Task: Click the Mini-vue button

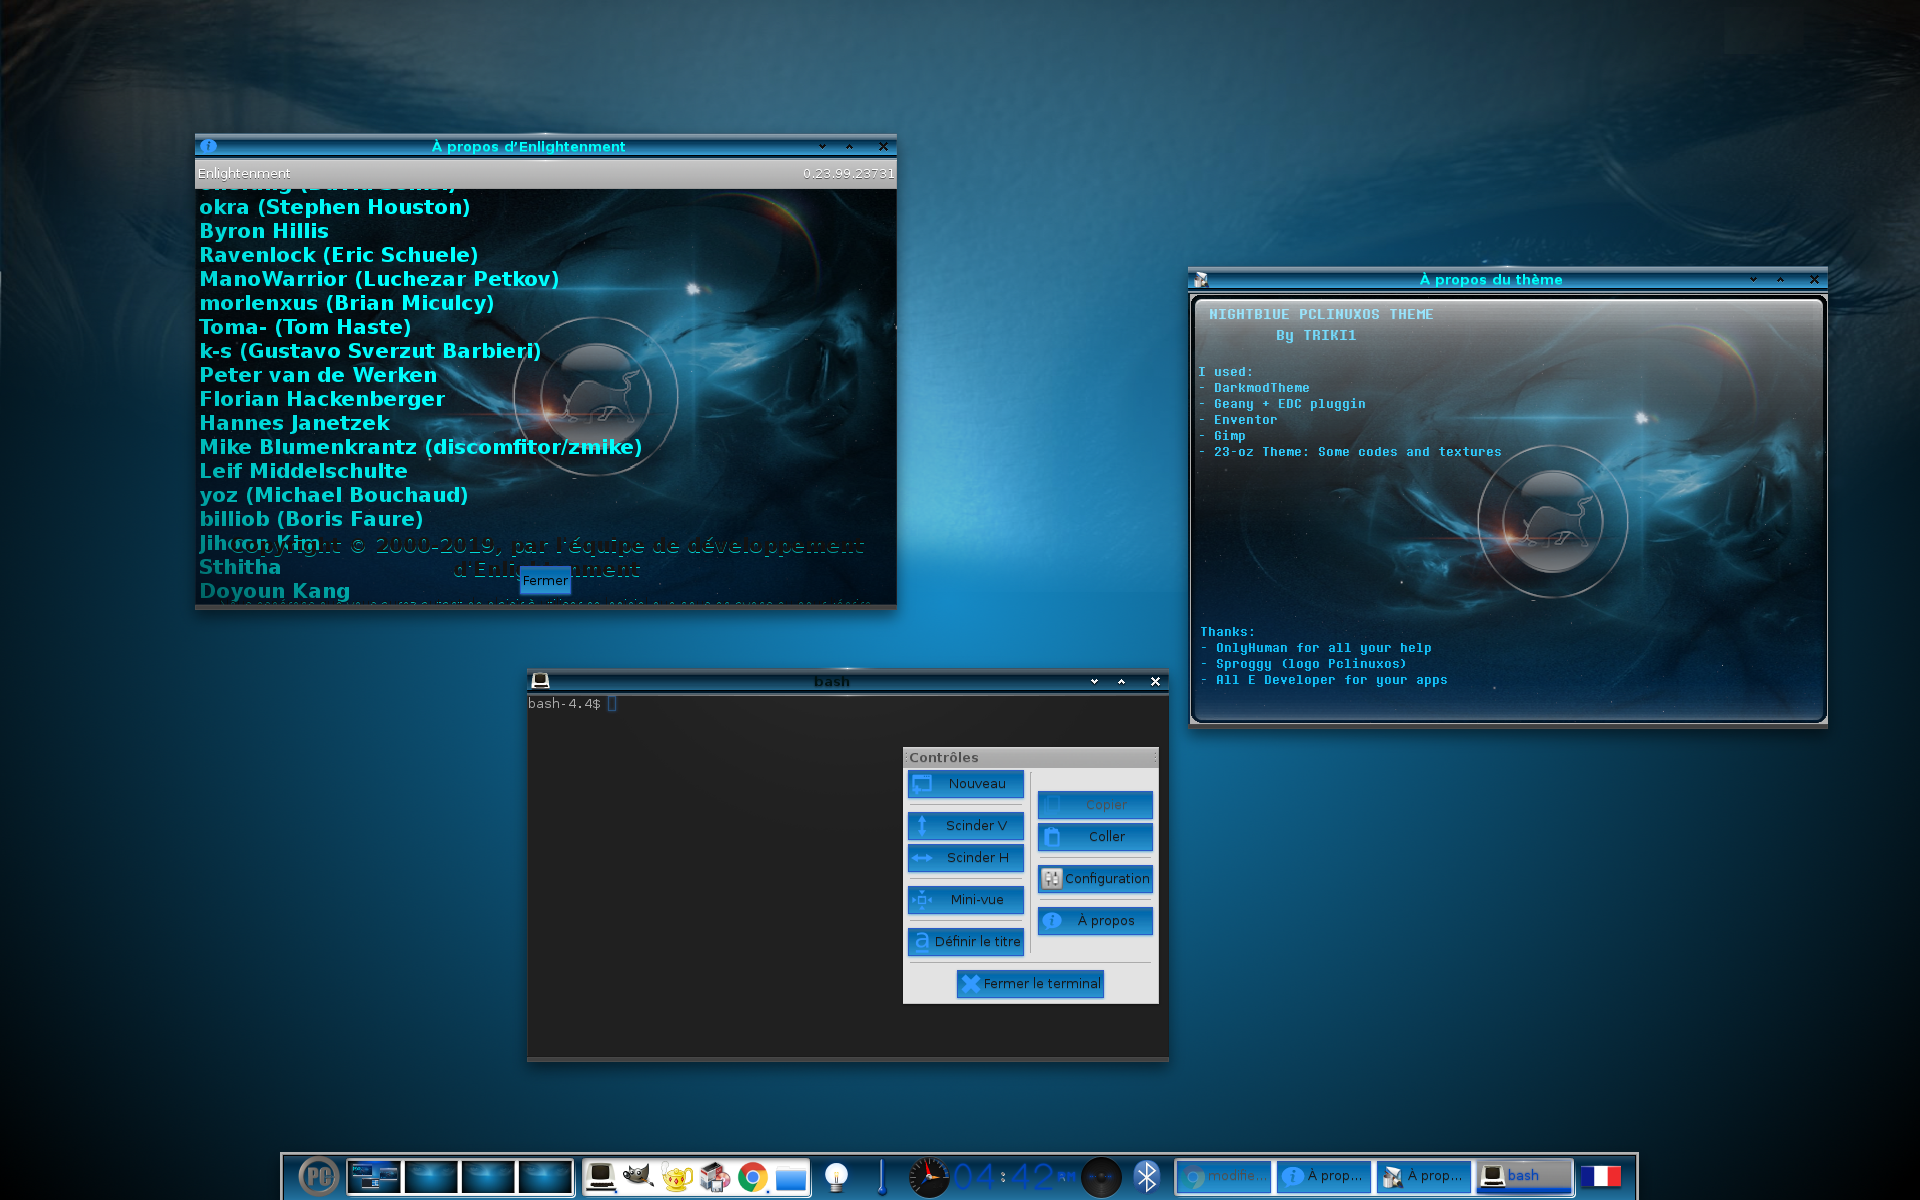Action: [x=966, y=900]
